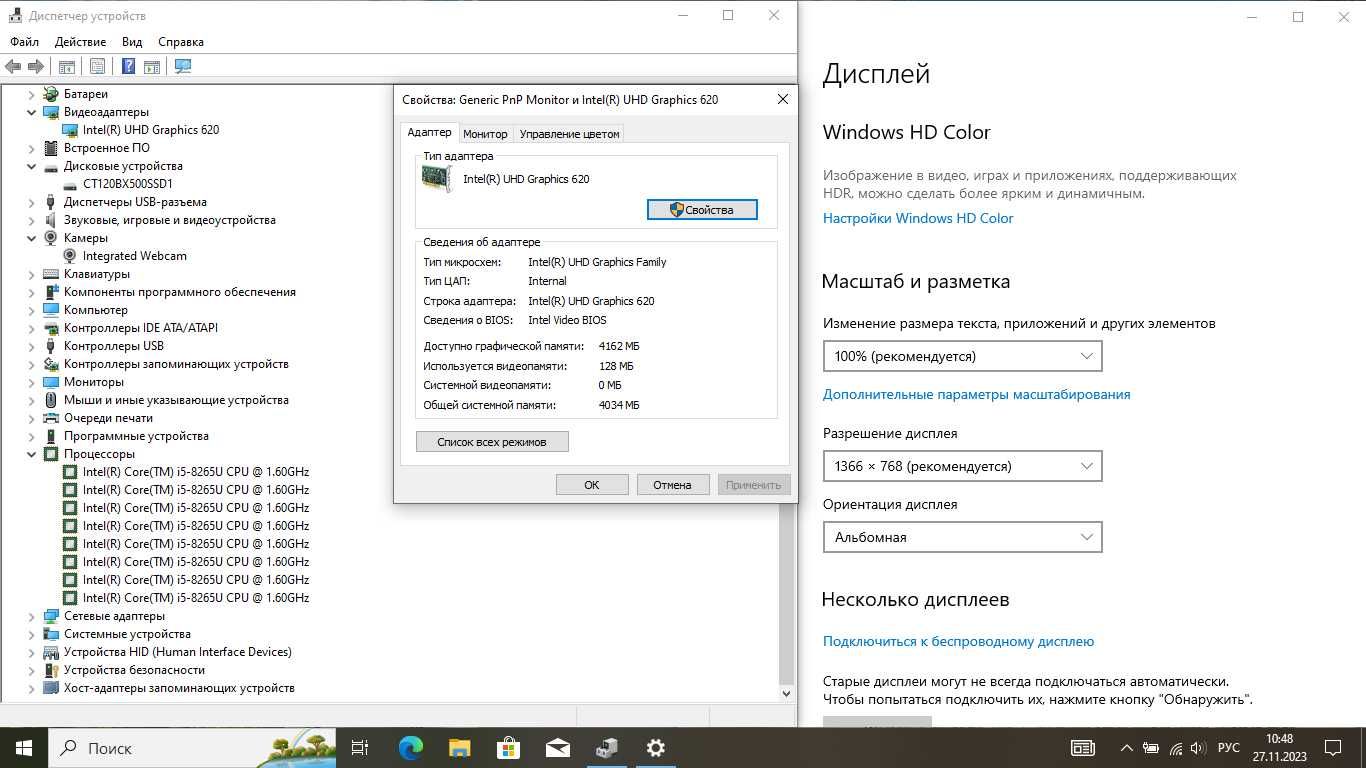The image size is (1366, 768).
Task: Select the Мониторы category icon
Action: tap(51, 382)
